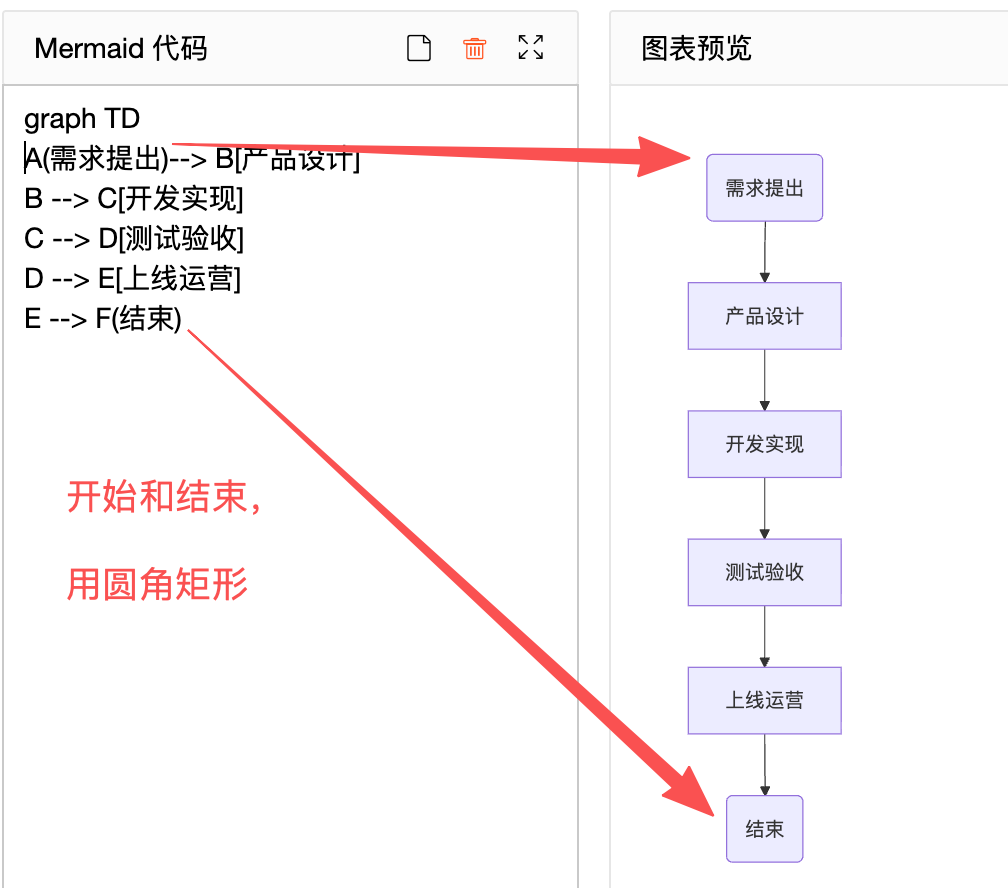Select the "开发实现" diagram node
Viewport: 1008px width, 888px height.
click(764, 444)
